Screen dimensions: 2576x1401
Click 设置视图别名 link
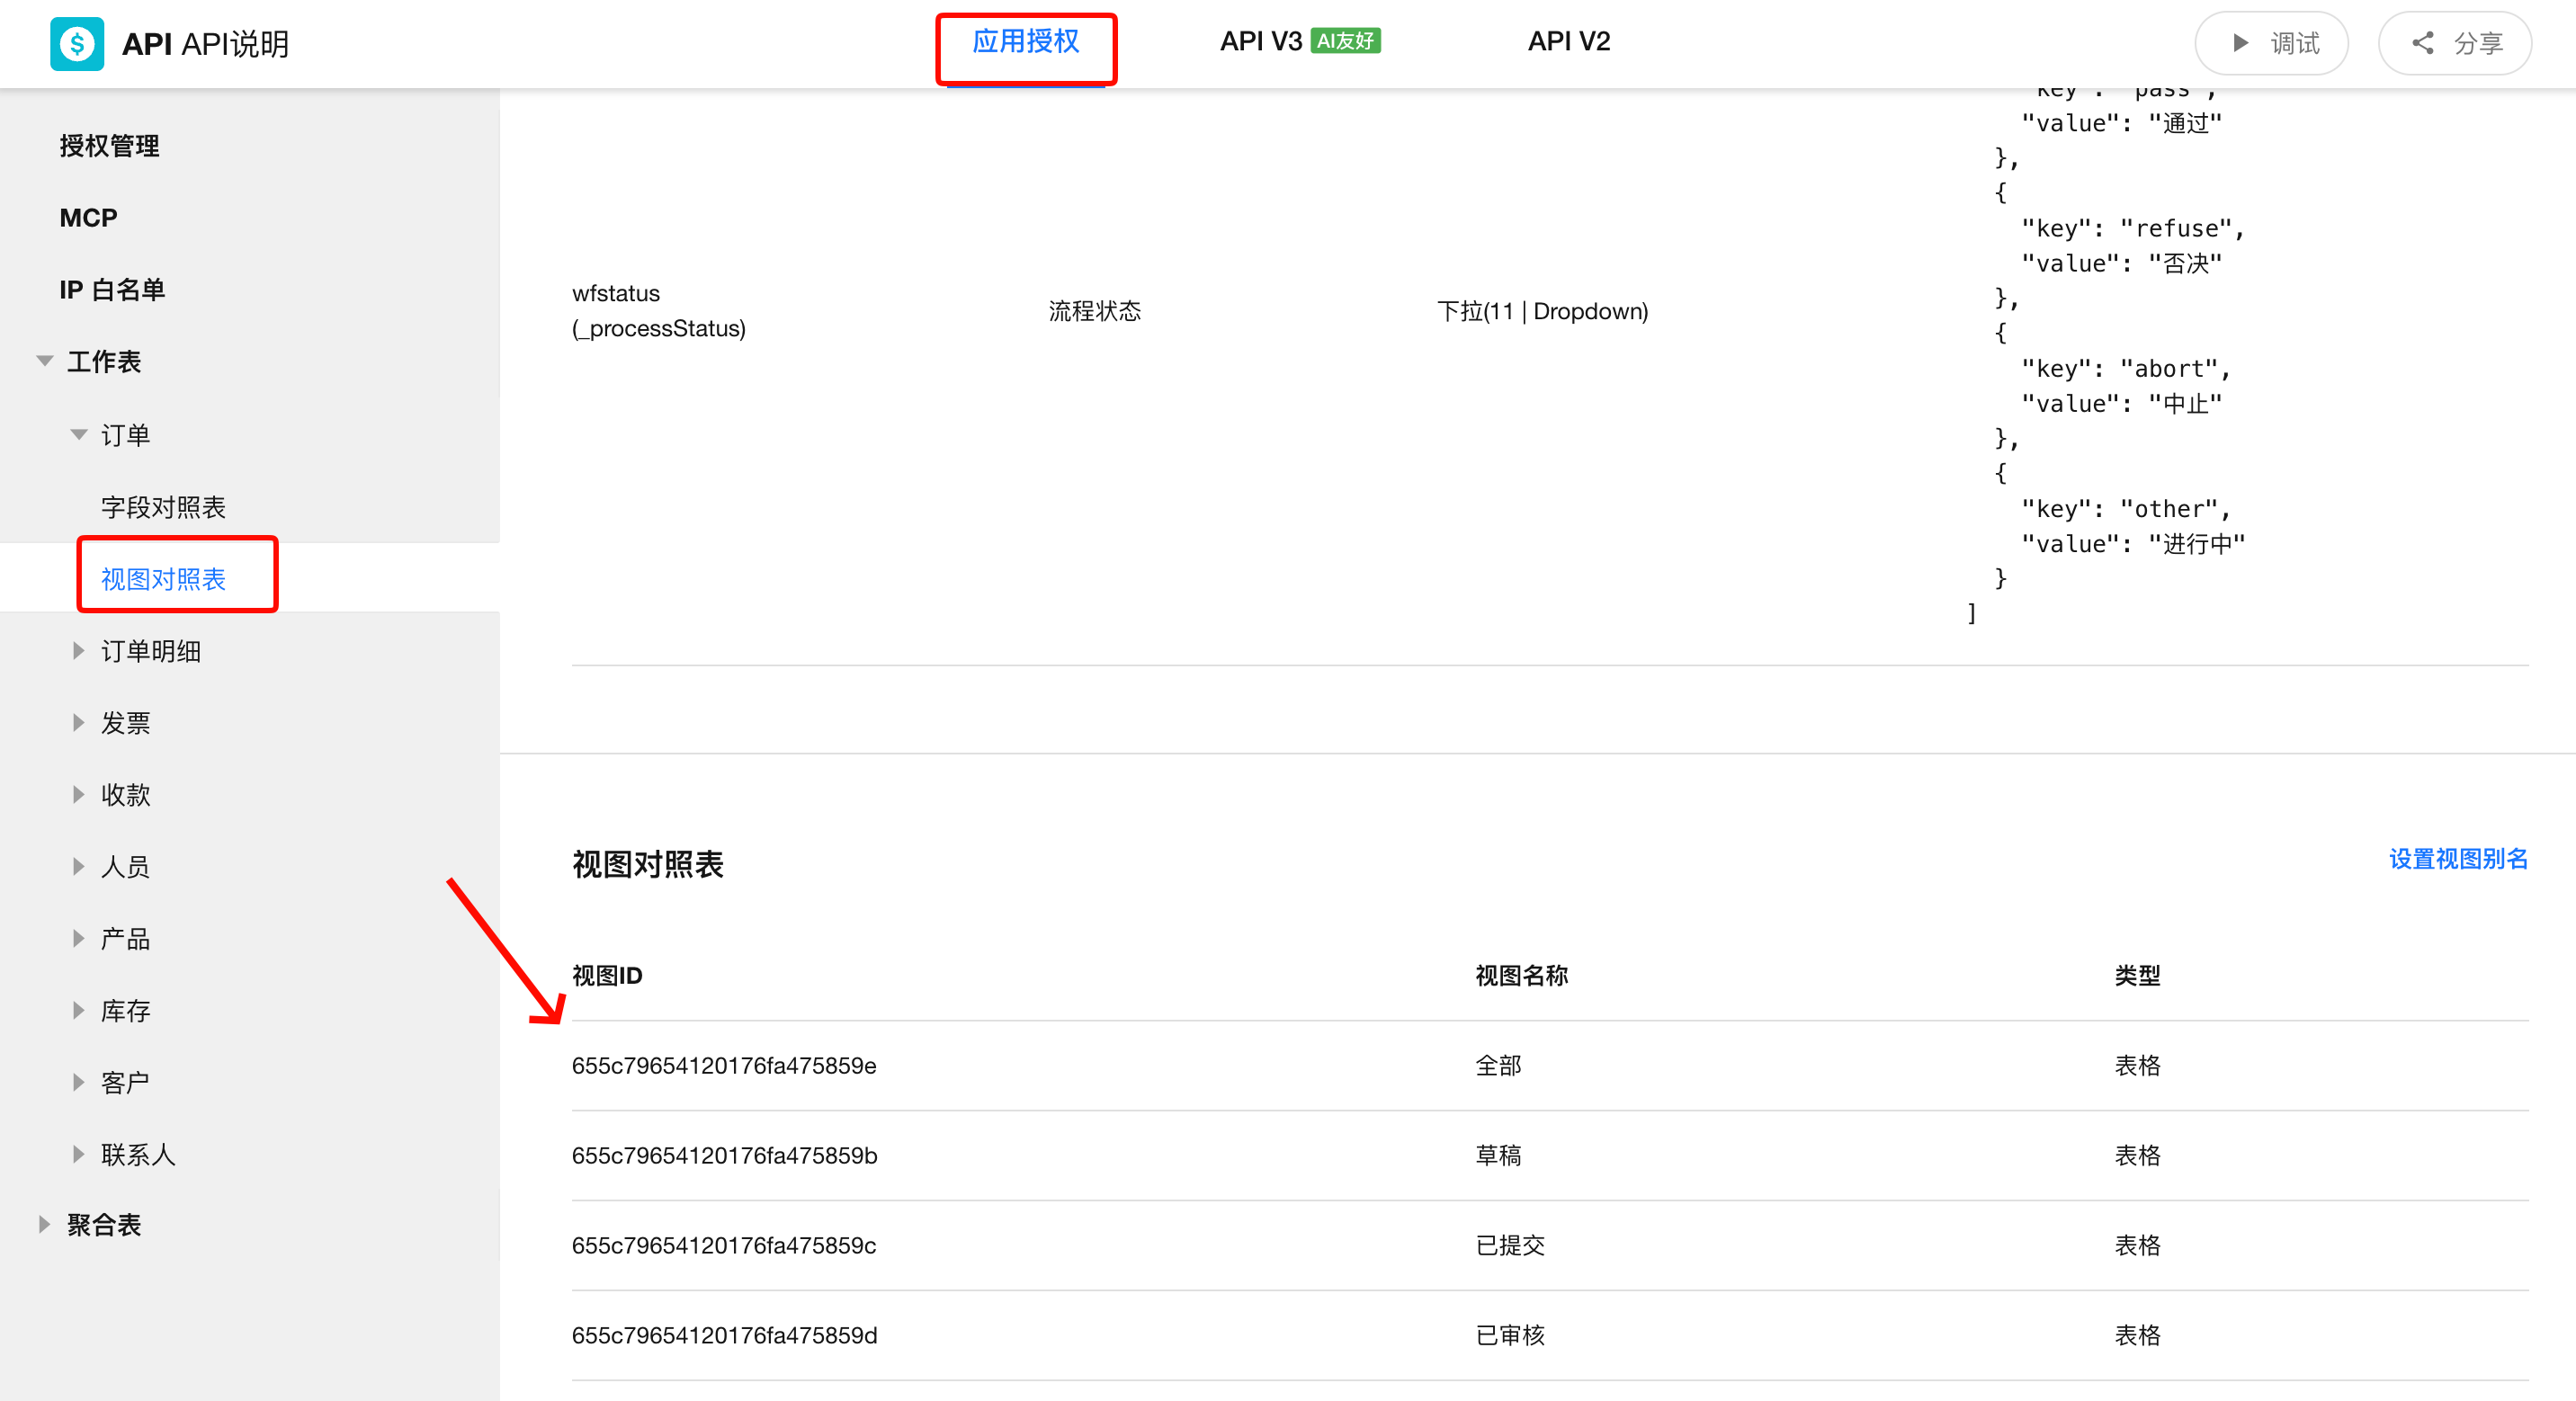click(2458, 859)
